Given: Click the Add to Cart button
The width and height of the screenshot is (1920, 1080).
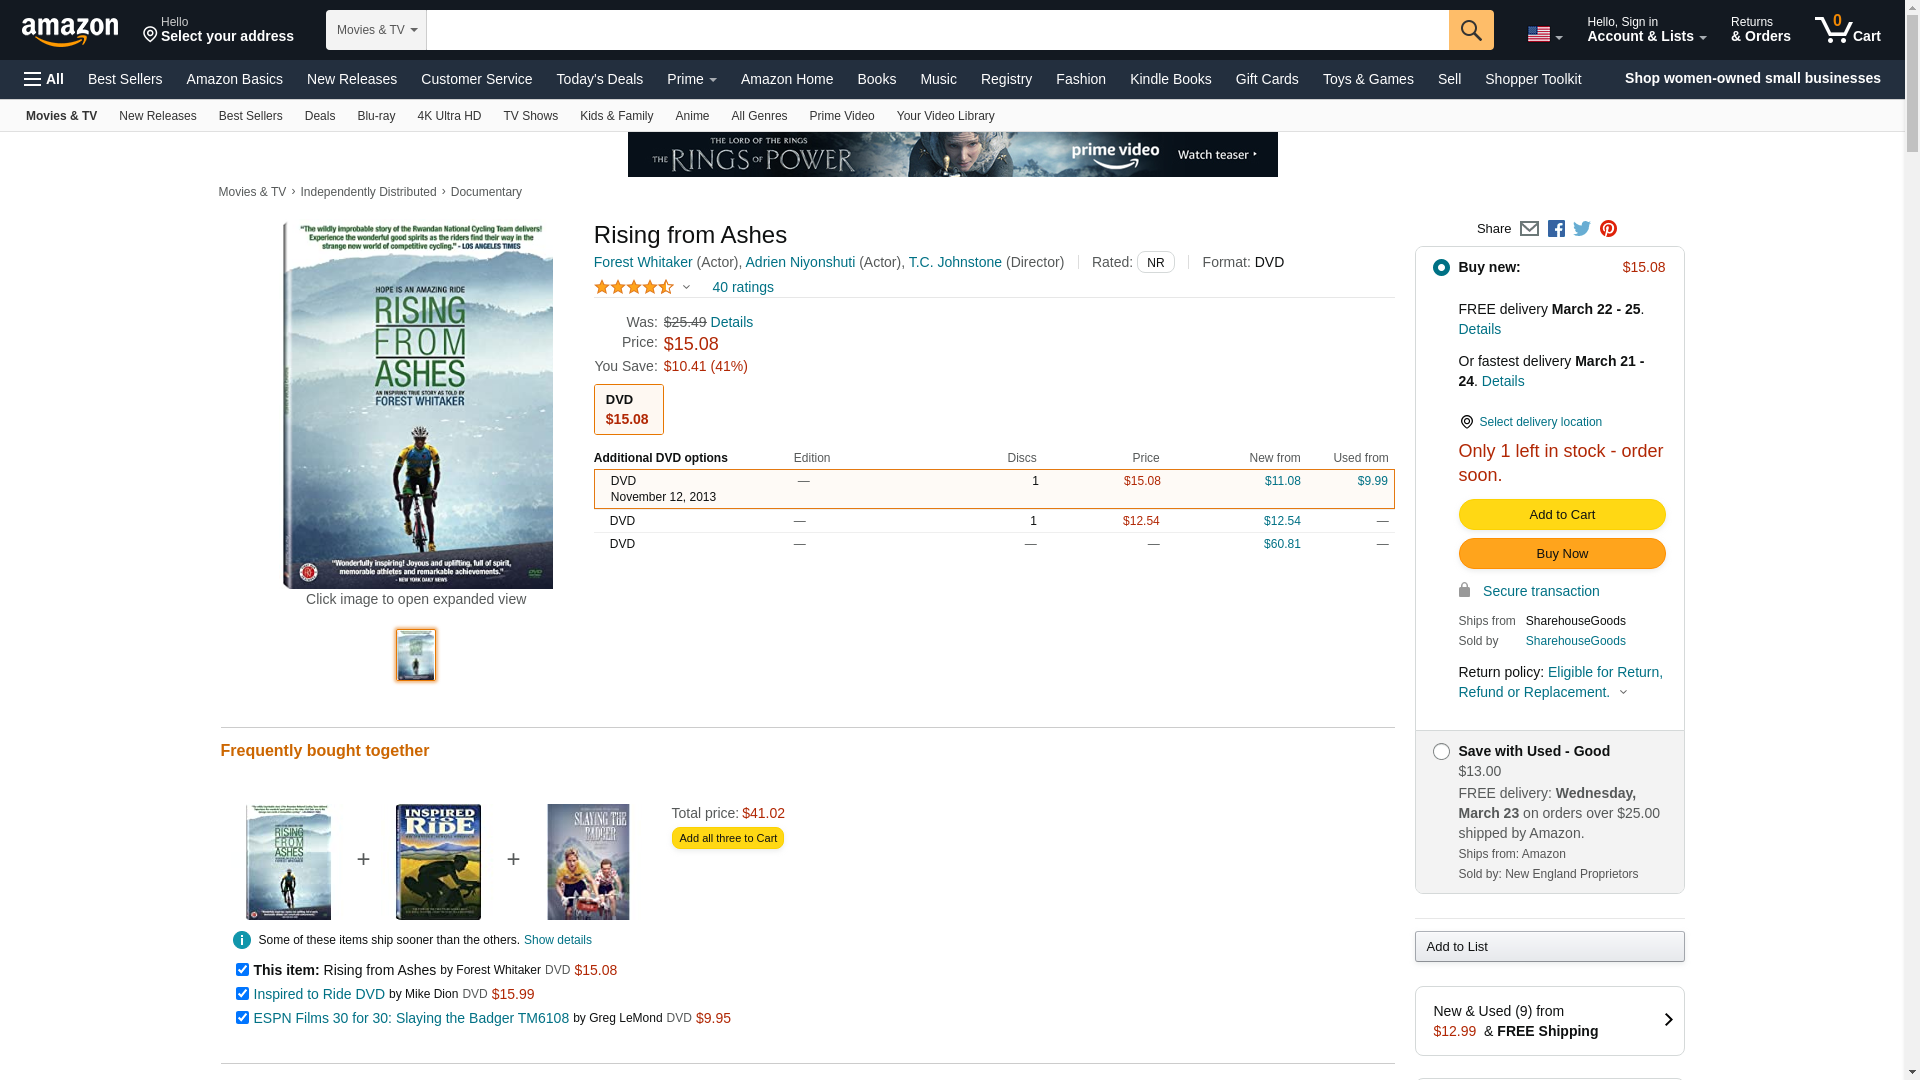Looking at the screenshot, I should coord(1561,515).
